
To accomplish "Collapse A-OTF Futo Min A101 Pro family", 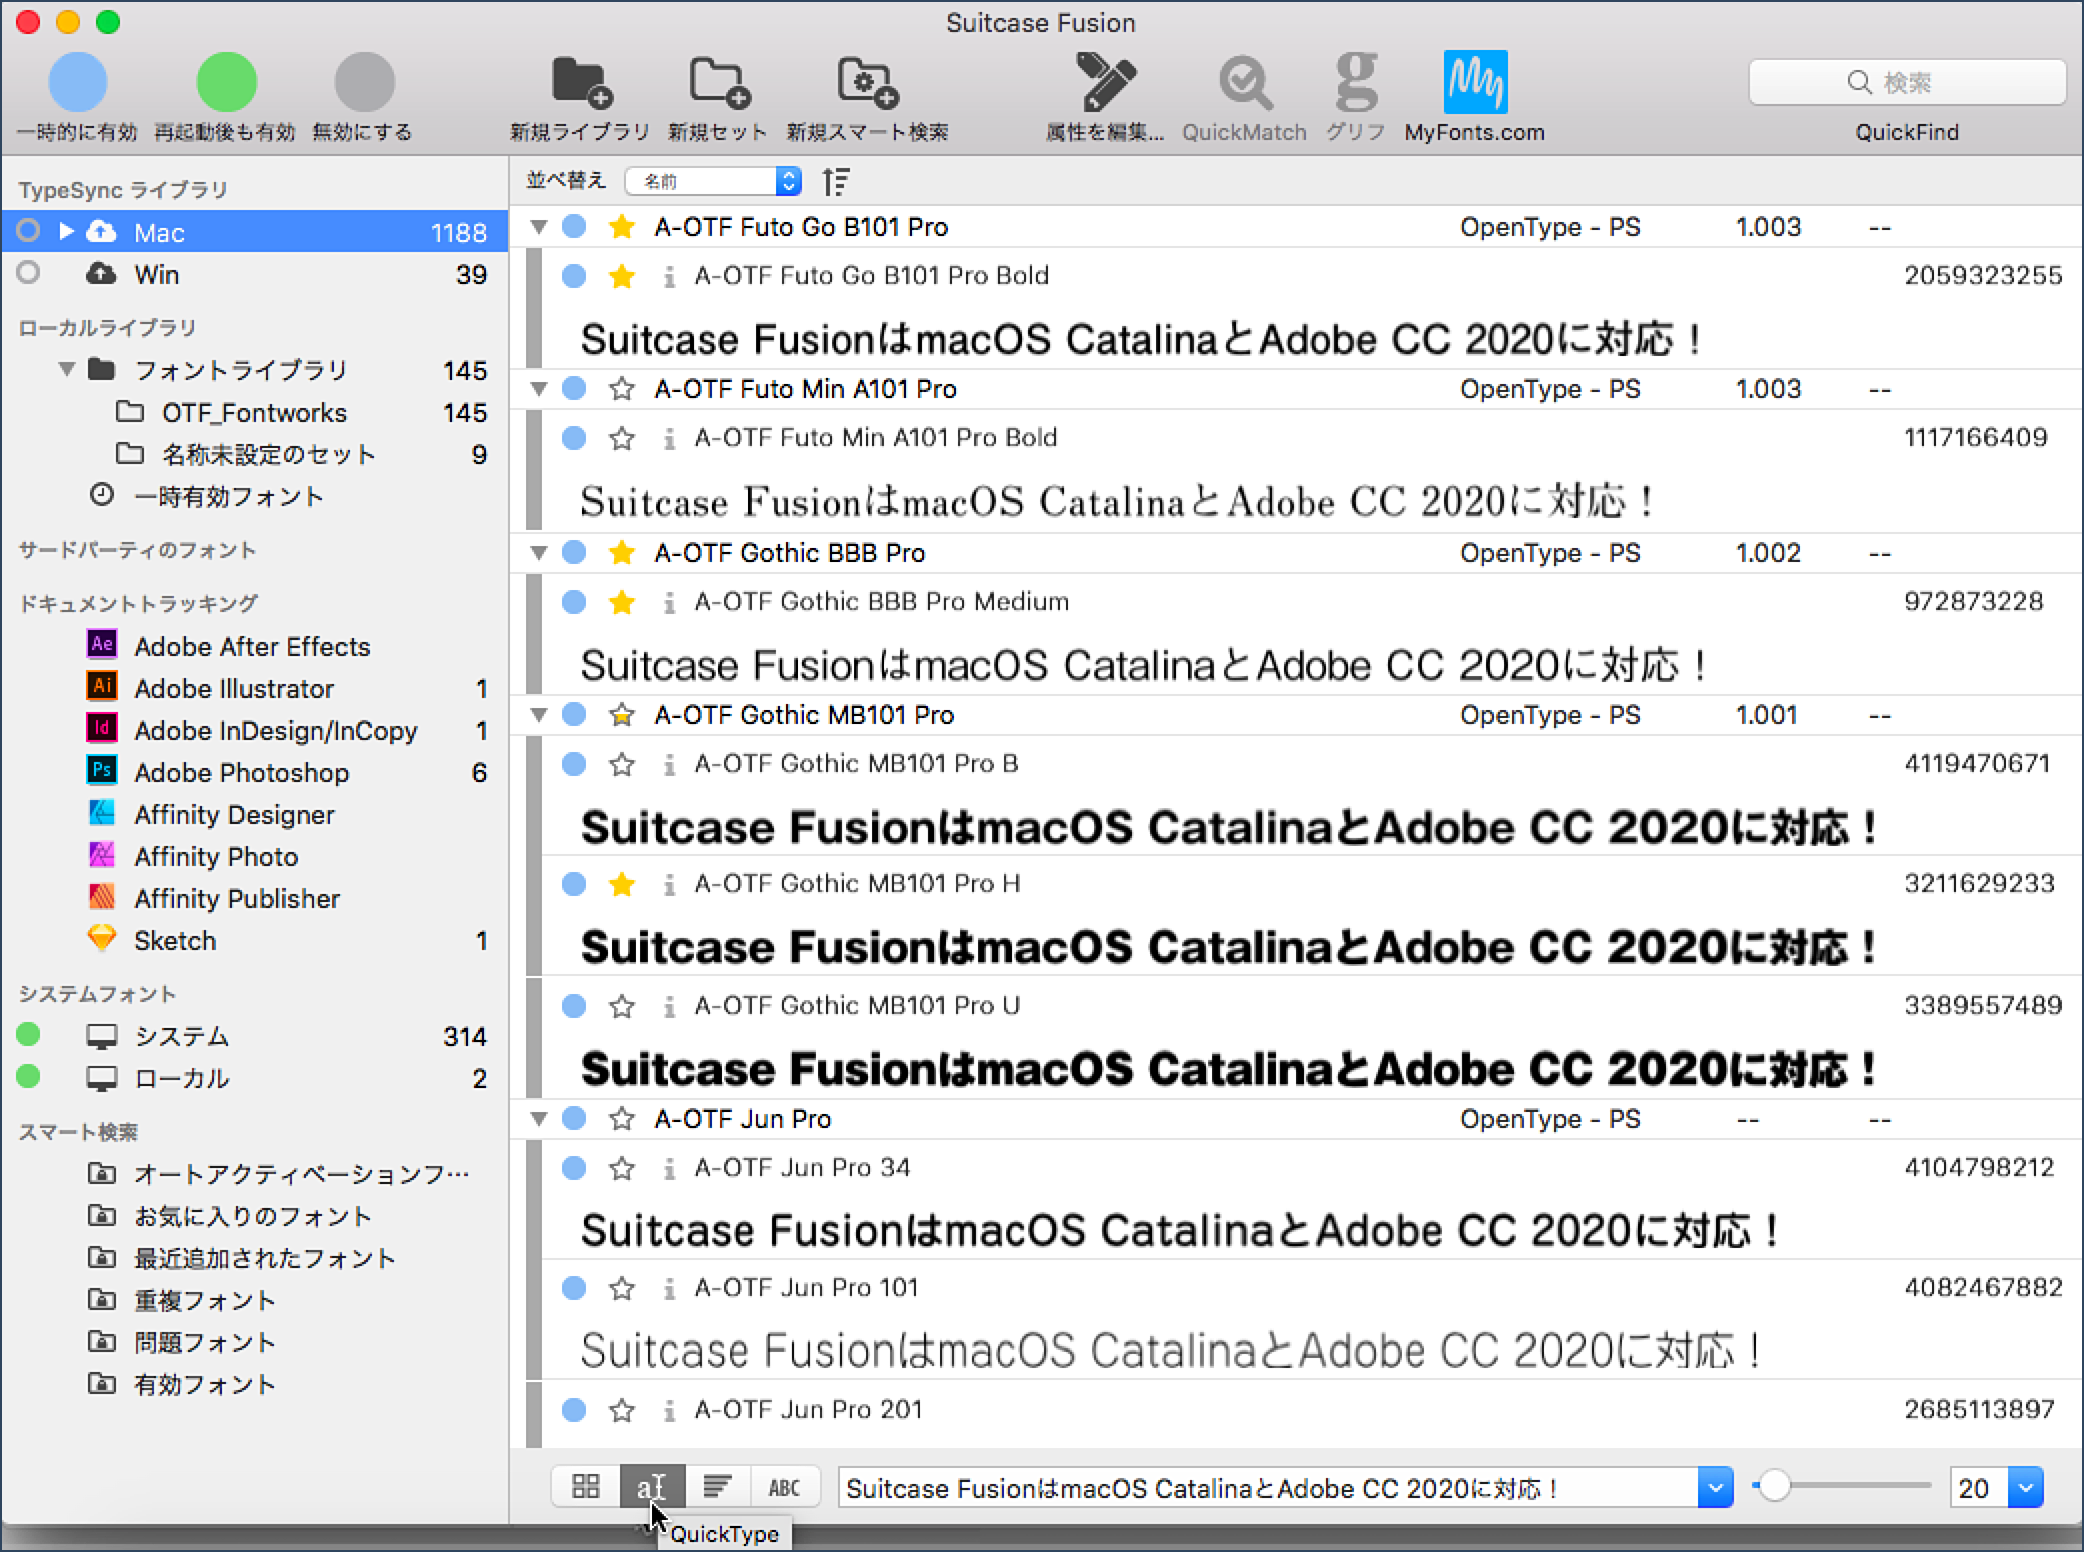I will 539,389.
